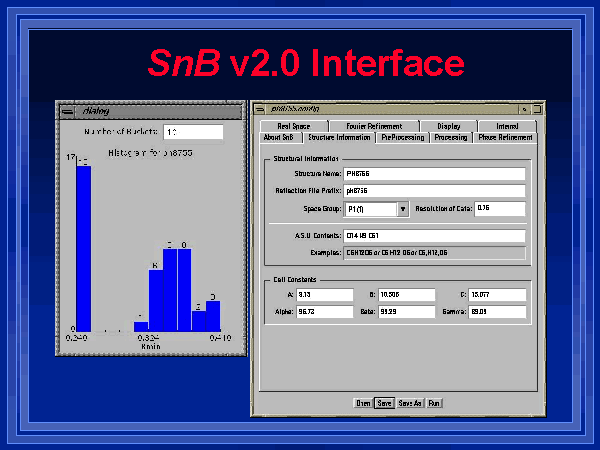Image resolution: width=600 pixels, height=450 pixels.
Task: Select the A.S.U. Contents input field
Action: (x=434, y=237)
